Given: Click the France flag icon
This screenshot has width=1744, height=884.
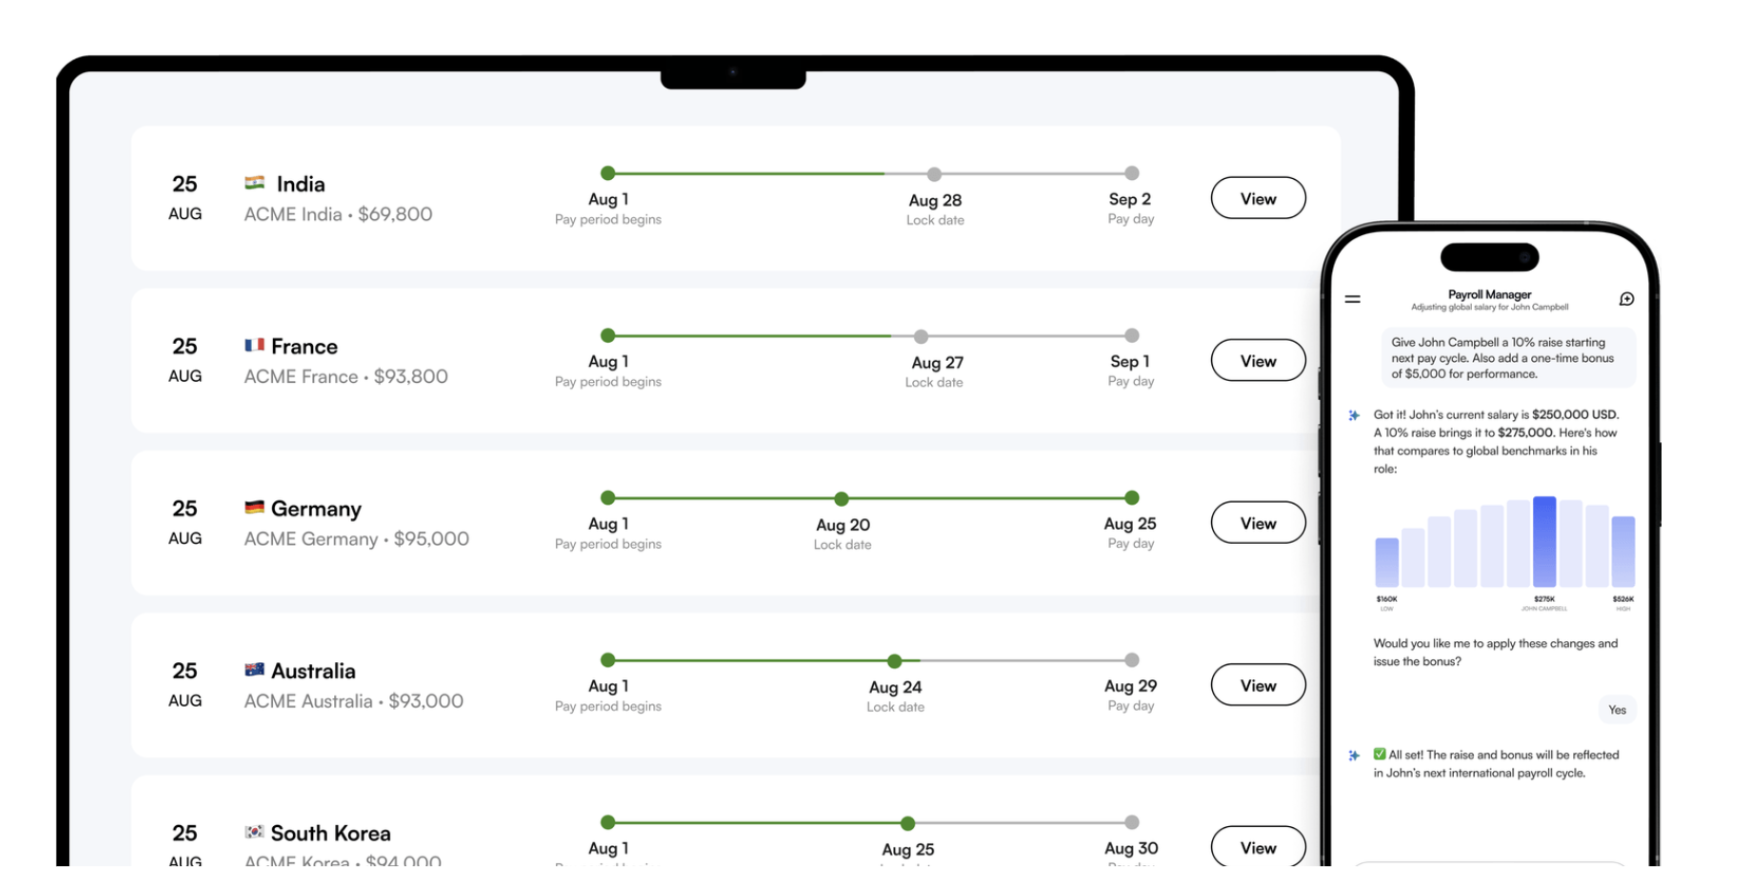Looking at the screenshot, I should 254,345.
